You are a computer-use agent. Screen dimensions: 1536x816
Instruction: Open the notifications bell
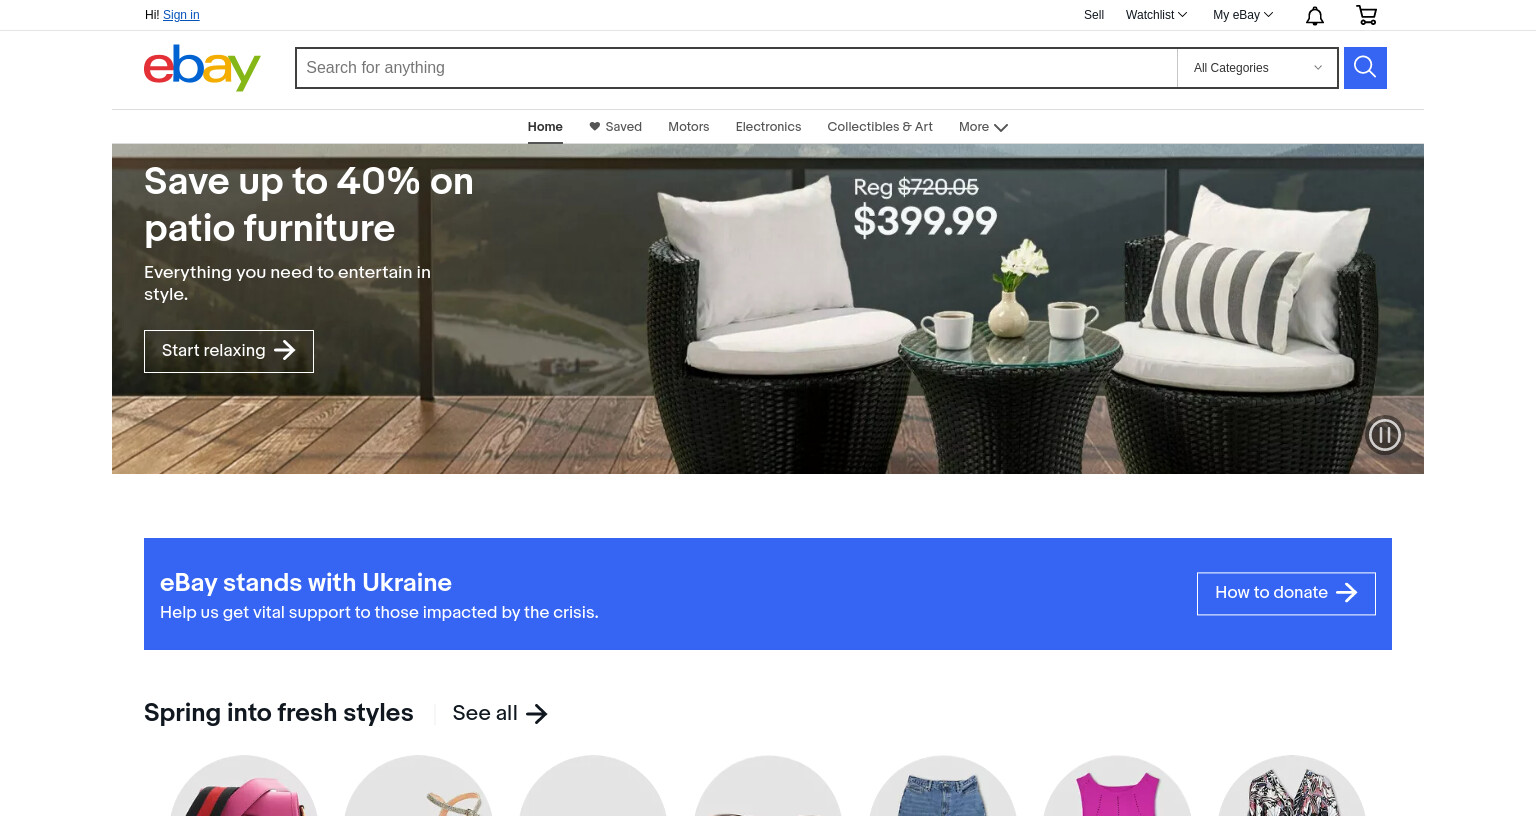[x=1315, y=15]
